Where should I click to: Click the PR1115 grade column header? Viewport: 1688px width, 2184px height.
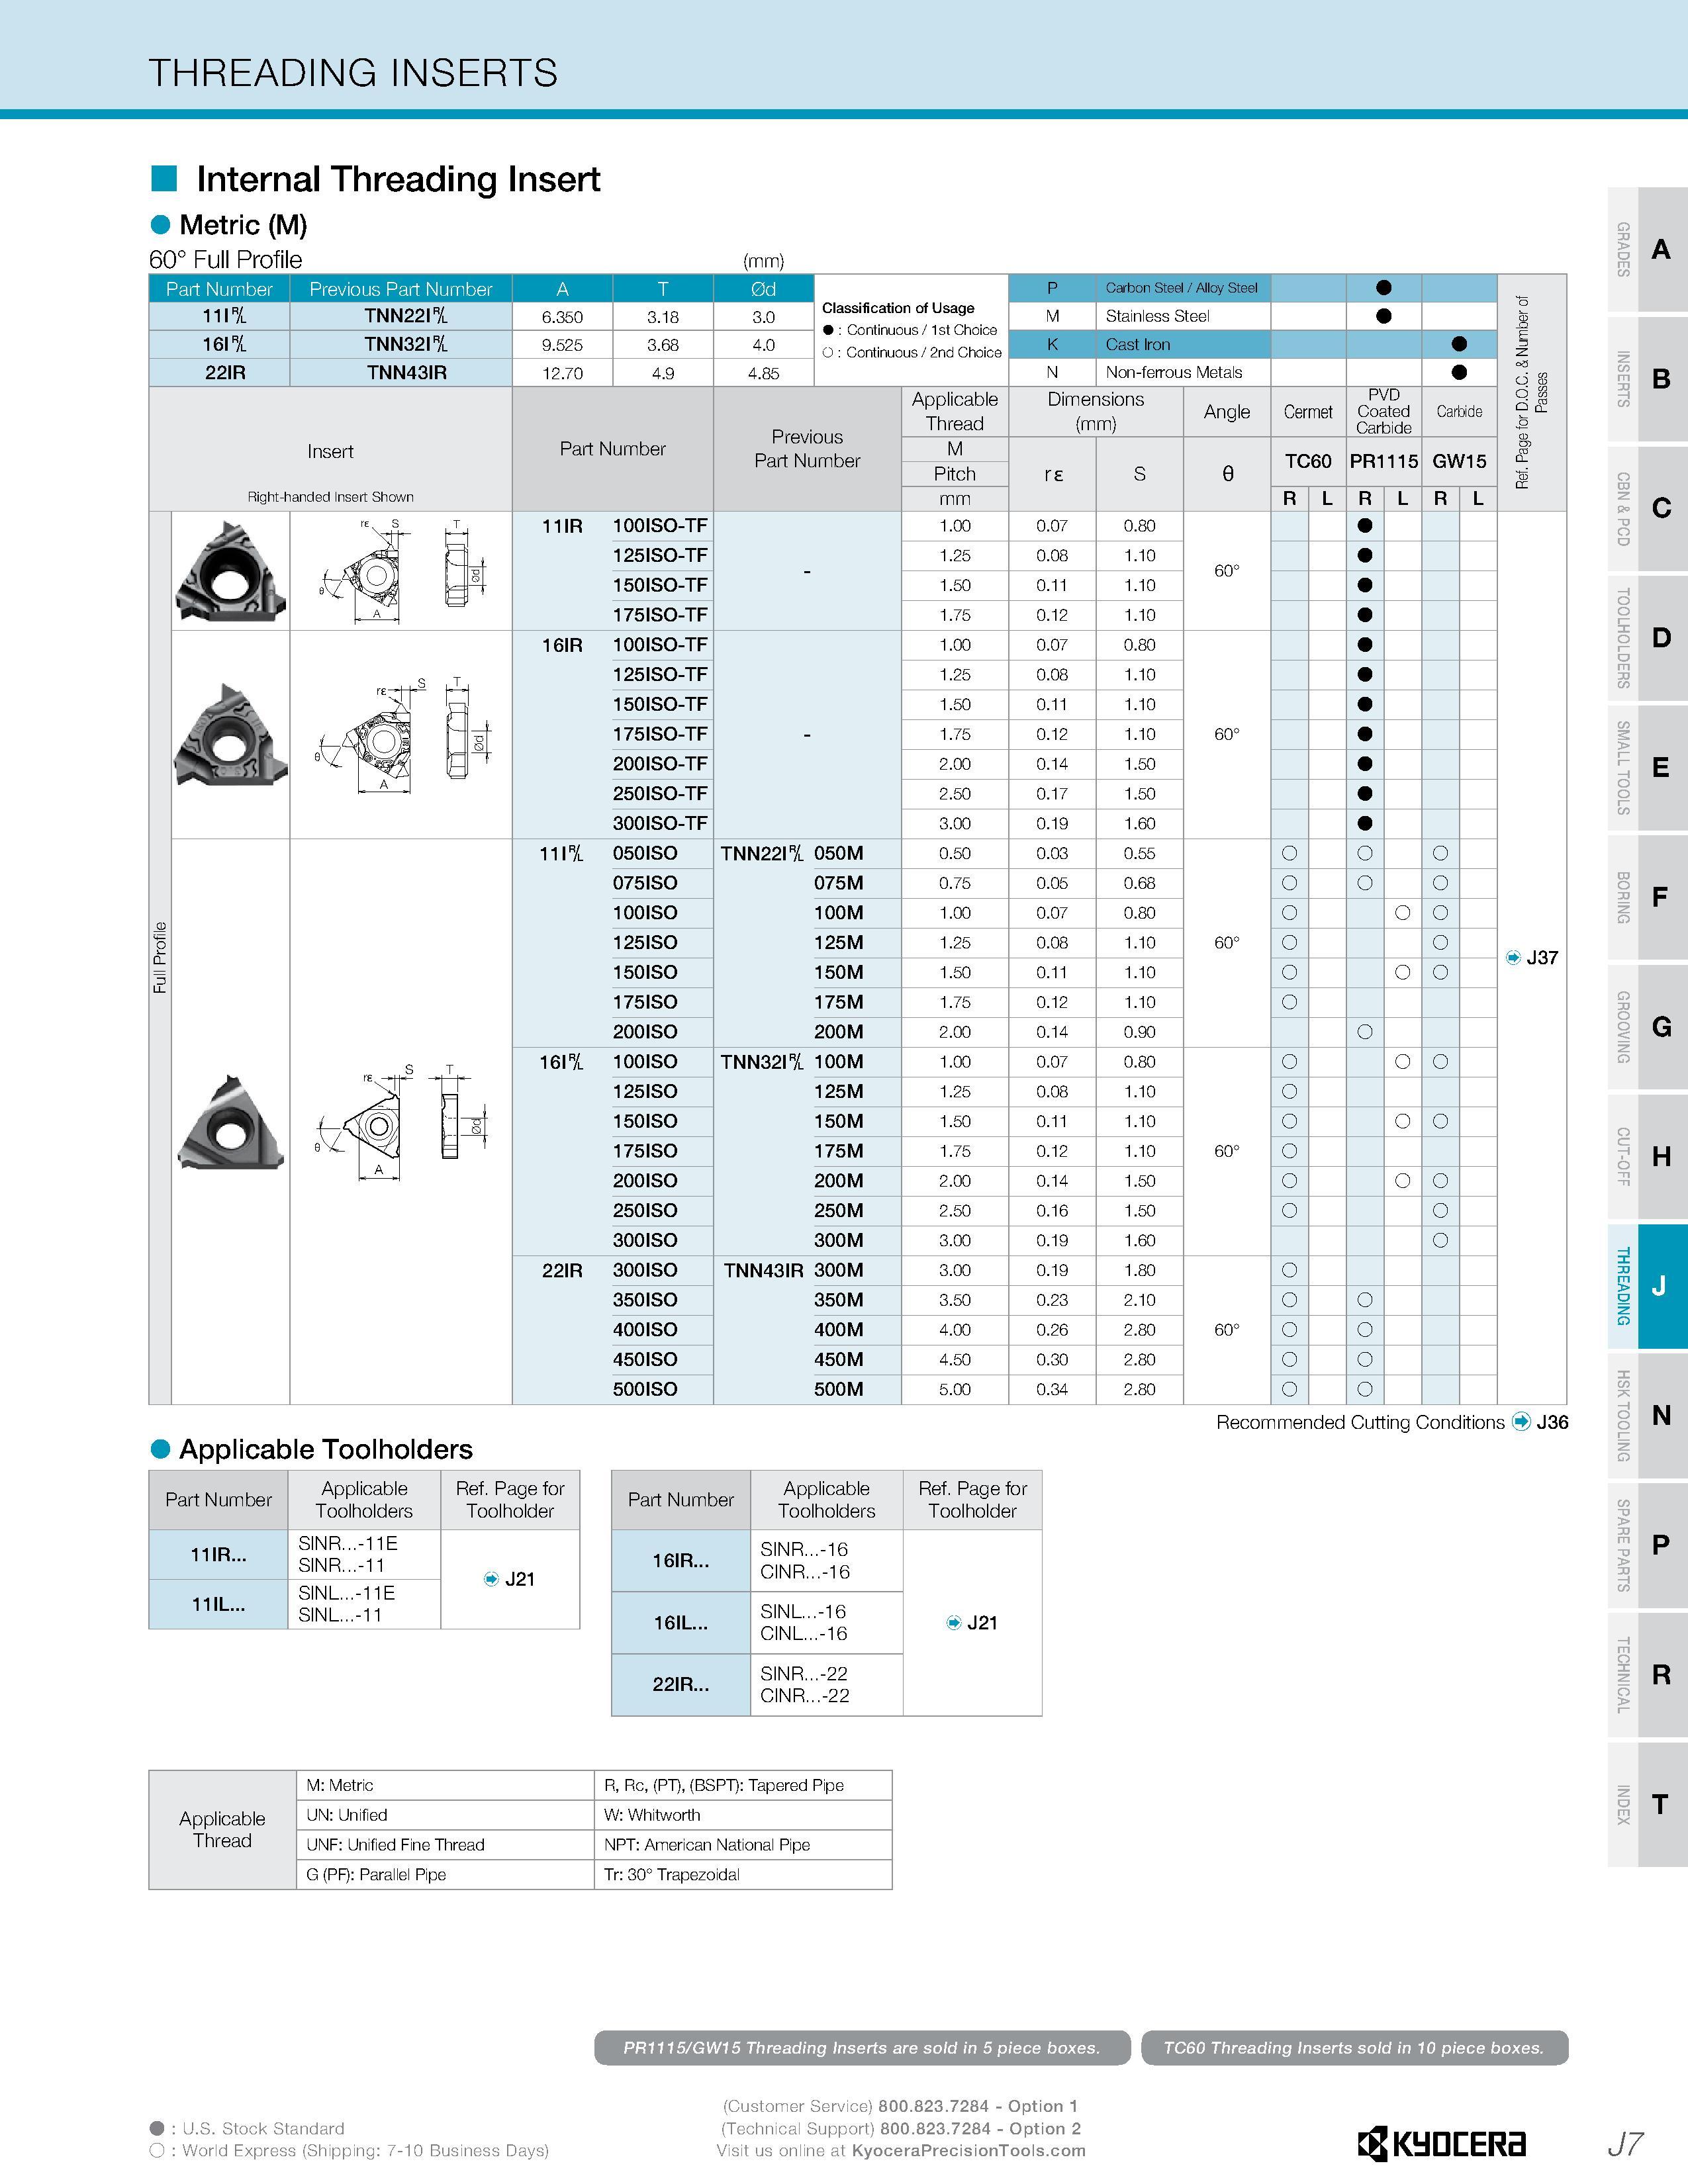[1384, 461]
